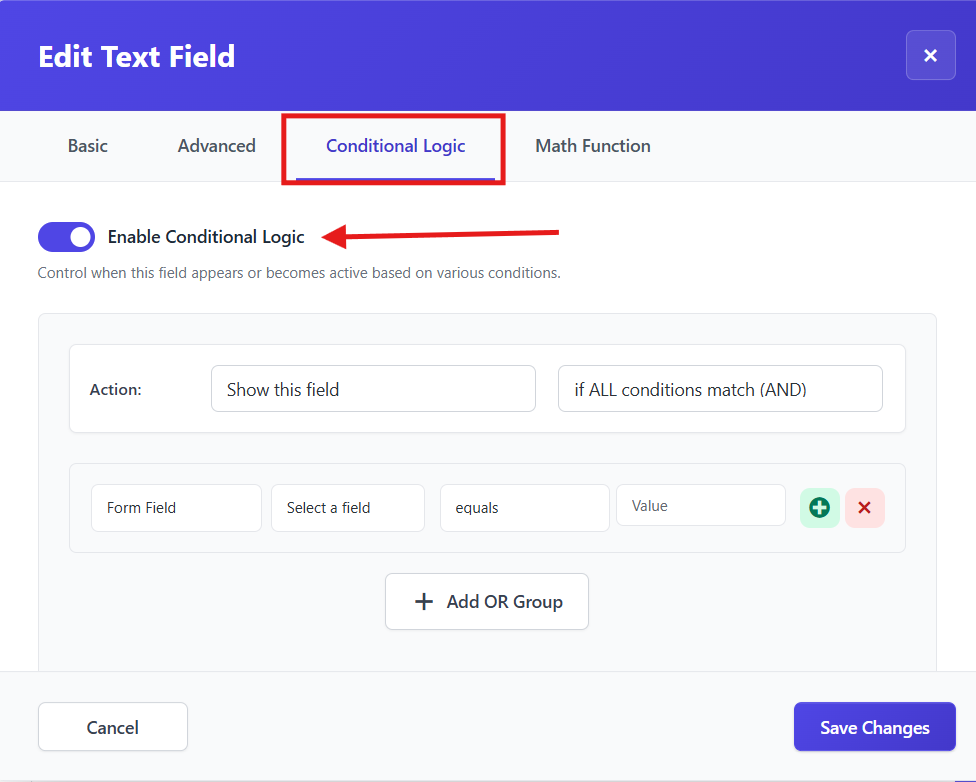The image size is (976, 782).
Task: Click the Add OR Group button
Action: (x=487, y=601)
